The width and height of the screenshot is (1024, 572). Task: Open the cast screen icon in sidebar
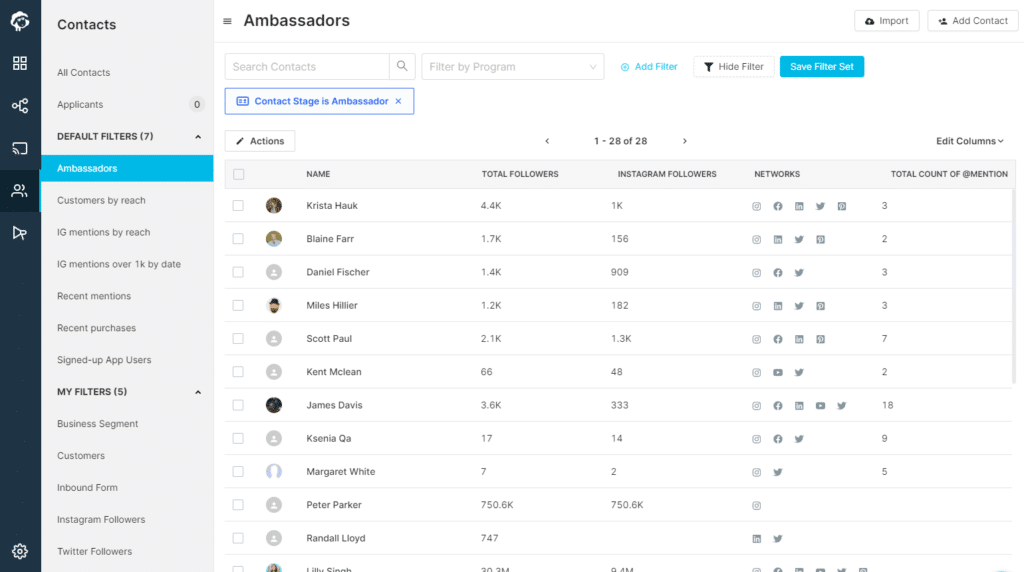[19, 148]
